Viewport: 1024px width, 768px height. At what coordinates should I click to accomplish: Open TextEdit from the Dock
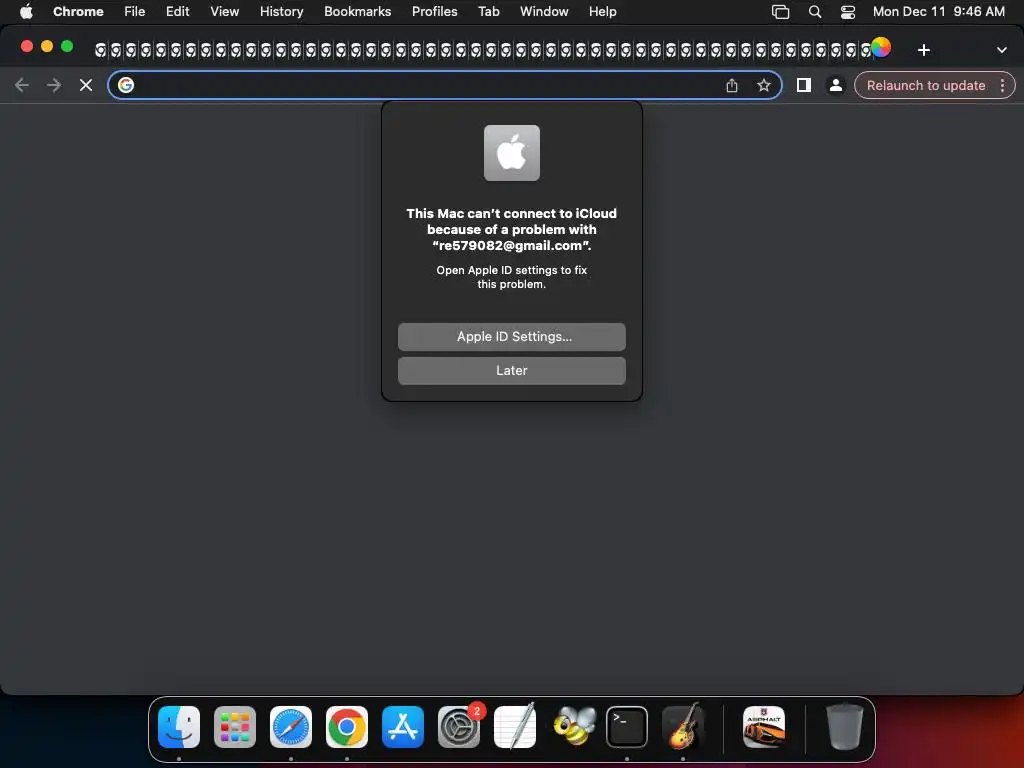515,727
